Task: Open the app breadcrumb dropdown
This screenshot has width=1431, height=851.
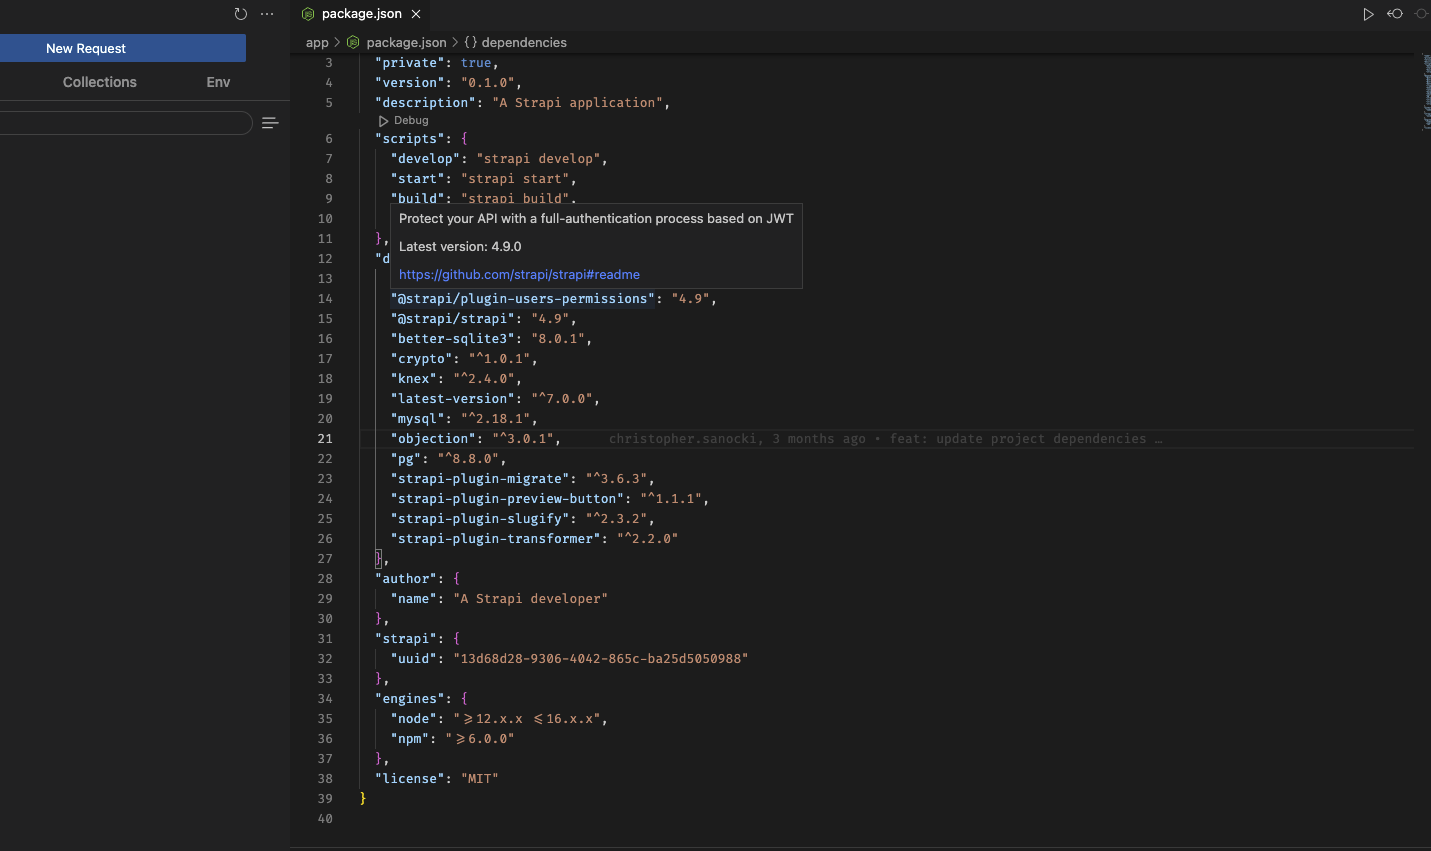Action: (317, 42)
